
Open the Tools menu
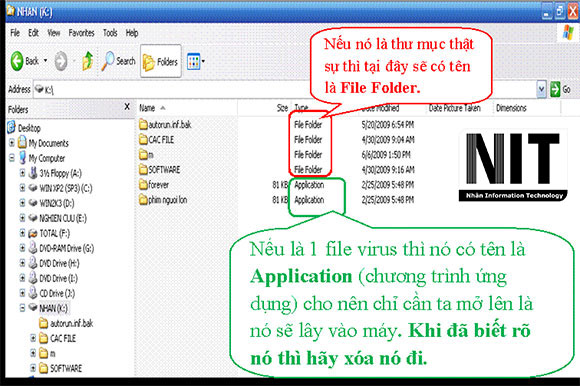pos(110,33)
